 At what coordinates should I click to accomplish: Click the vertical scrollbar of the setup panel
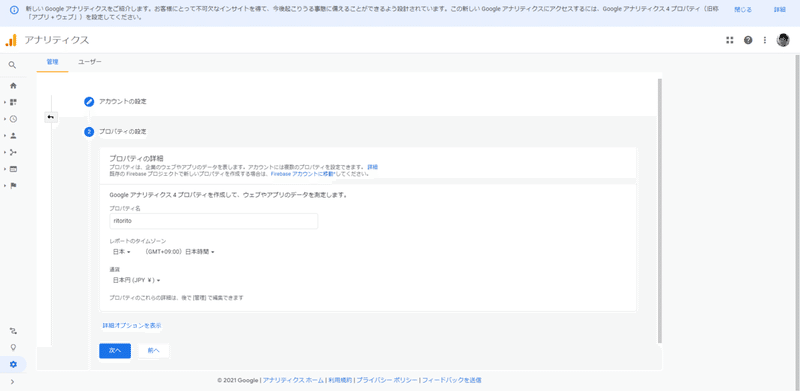(x=660, y=211)
